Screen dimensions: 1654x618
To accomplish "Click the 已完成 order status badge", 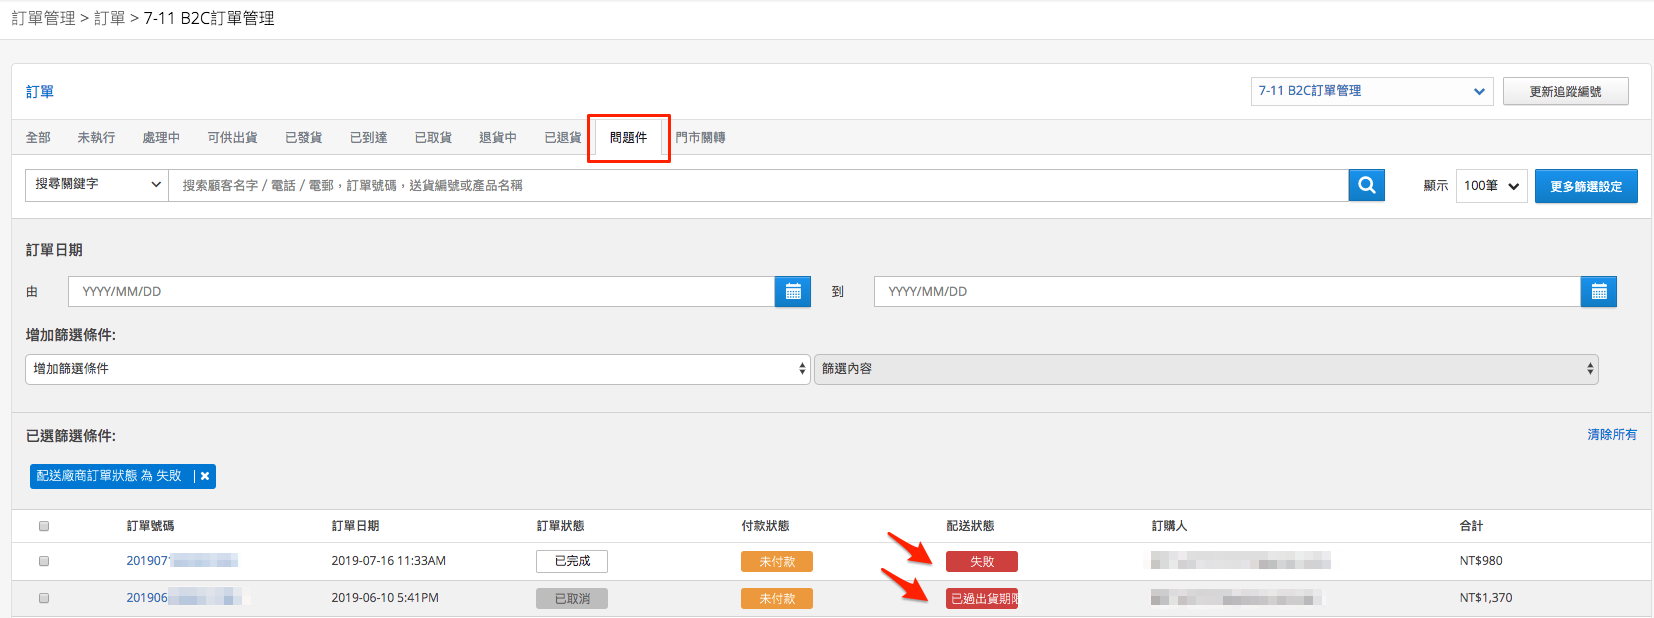I will pyautogui.click(x=572, y=561).
